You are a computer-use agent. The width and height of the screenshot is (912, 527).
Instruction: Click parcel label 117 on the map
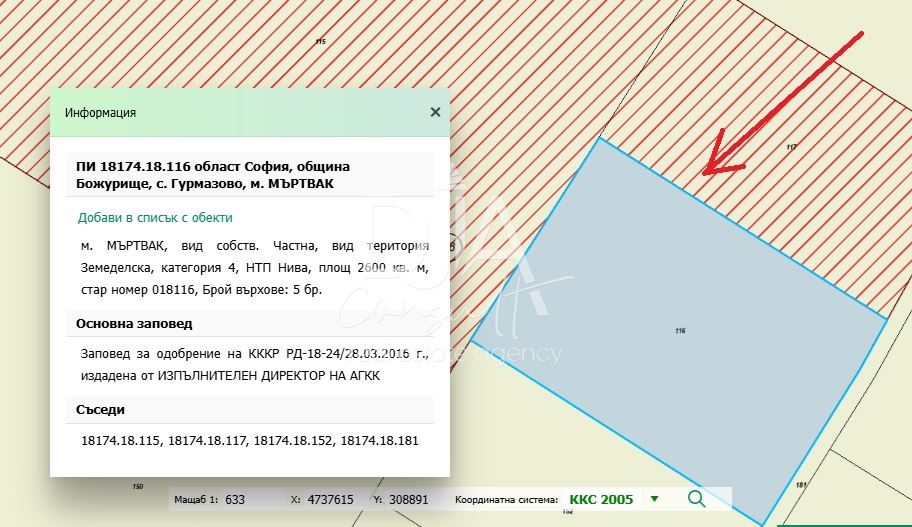791,147
